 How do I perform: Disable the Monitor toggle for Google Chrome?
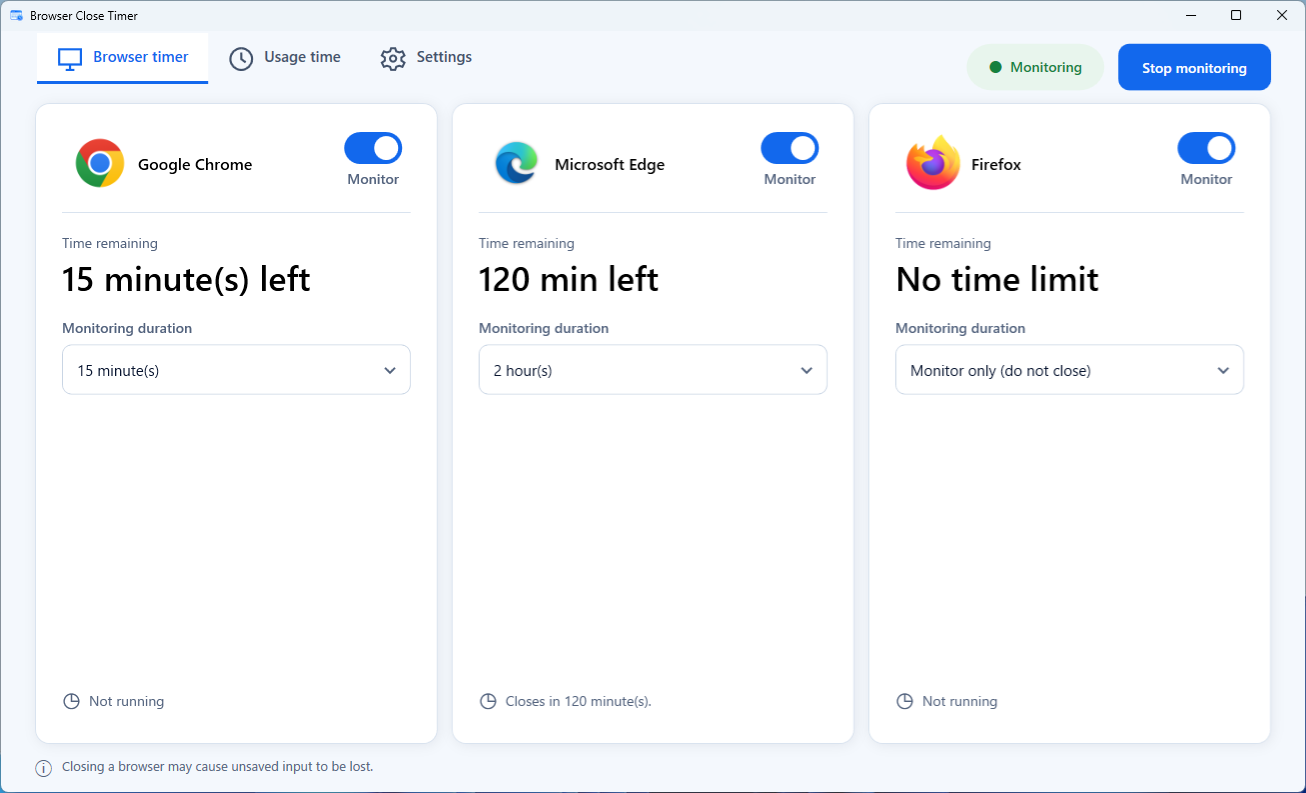(373, 149)
